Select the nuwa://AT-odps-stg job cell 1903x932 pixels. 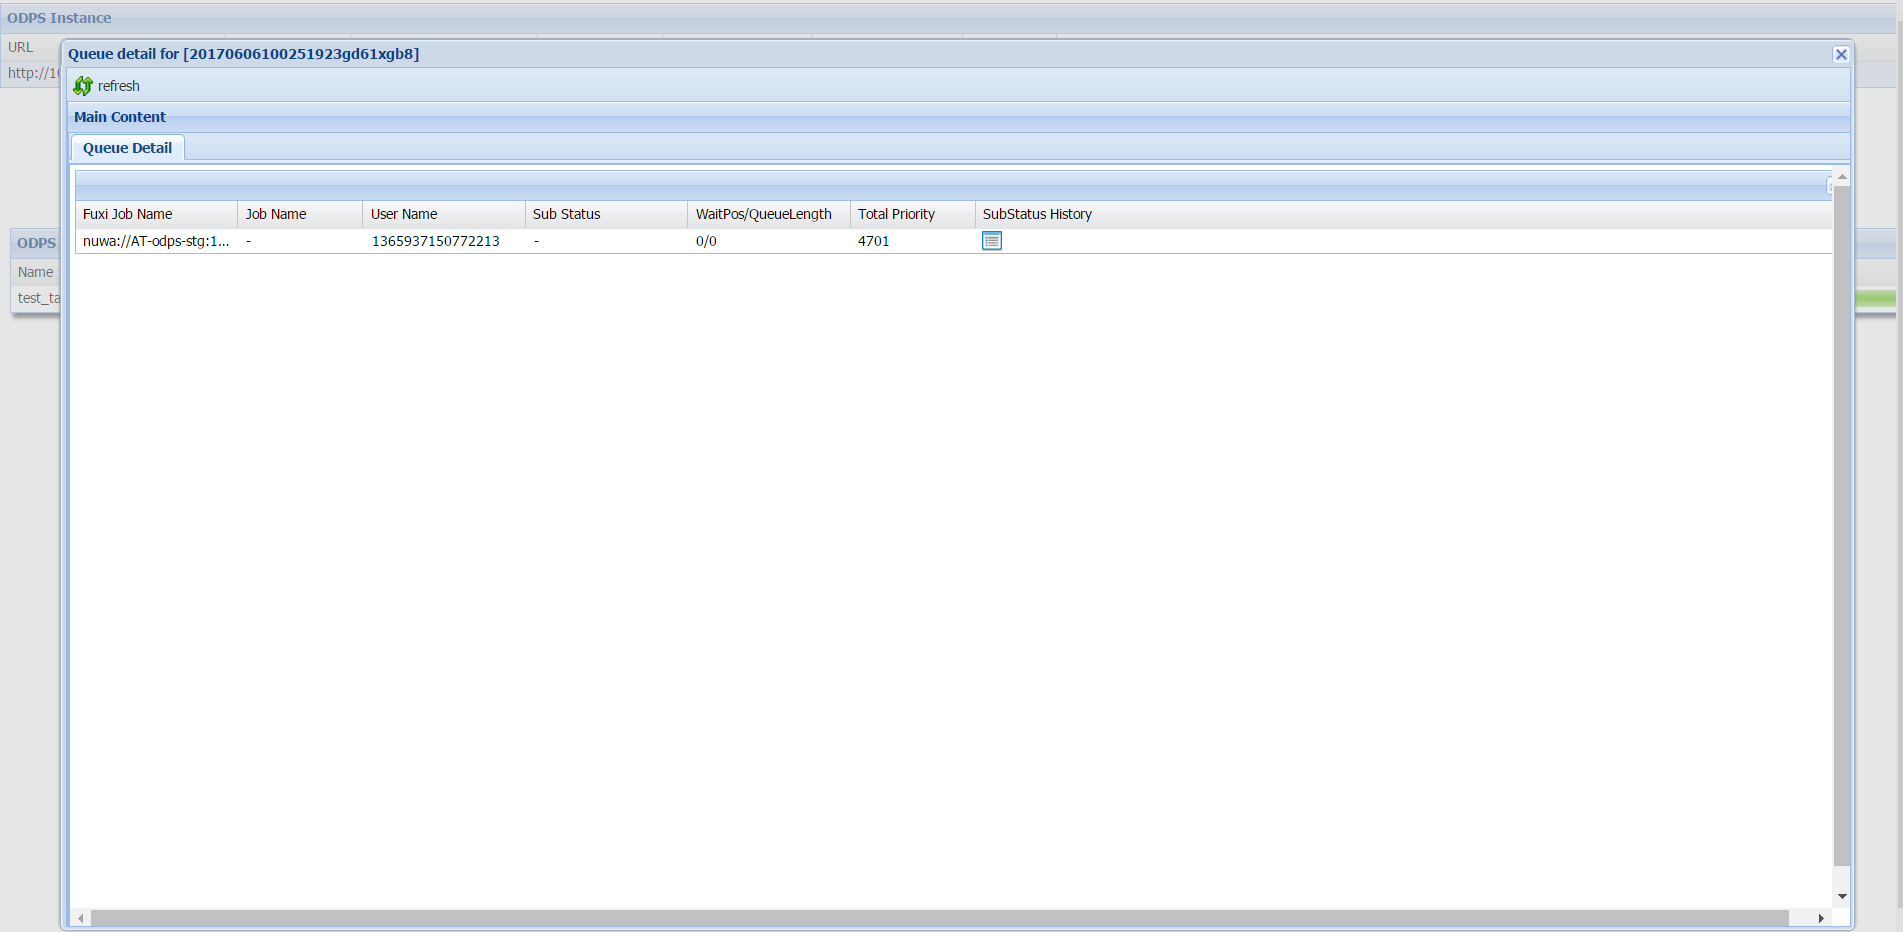click(157, 241)
